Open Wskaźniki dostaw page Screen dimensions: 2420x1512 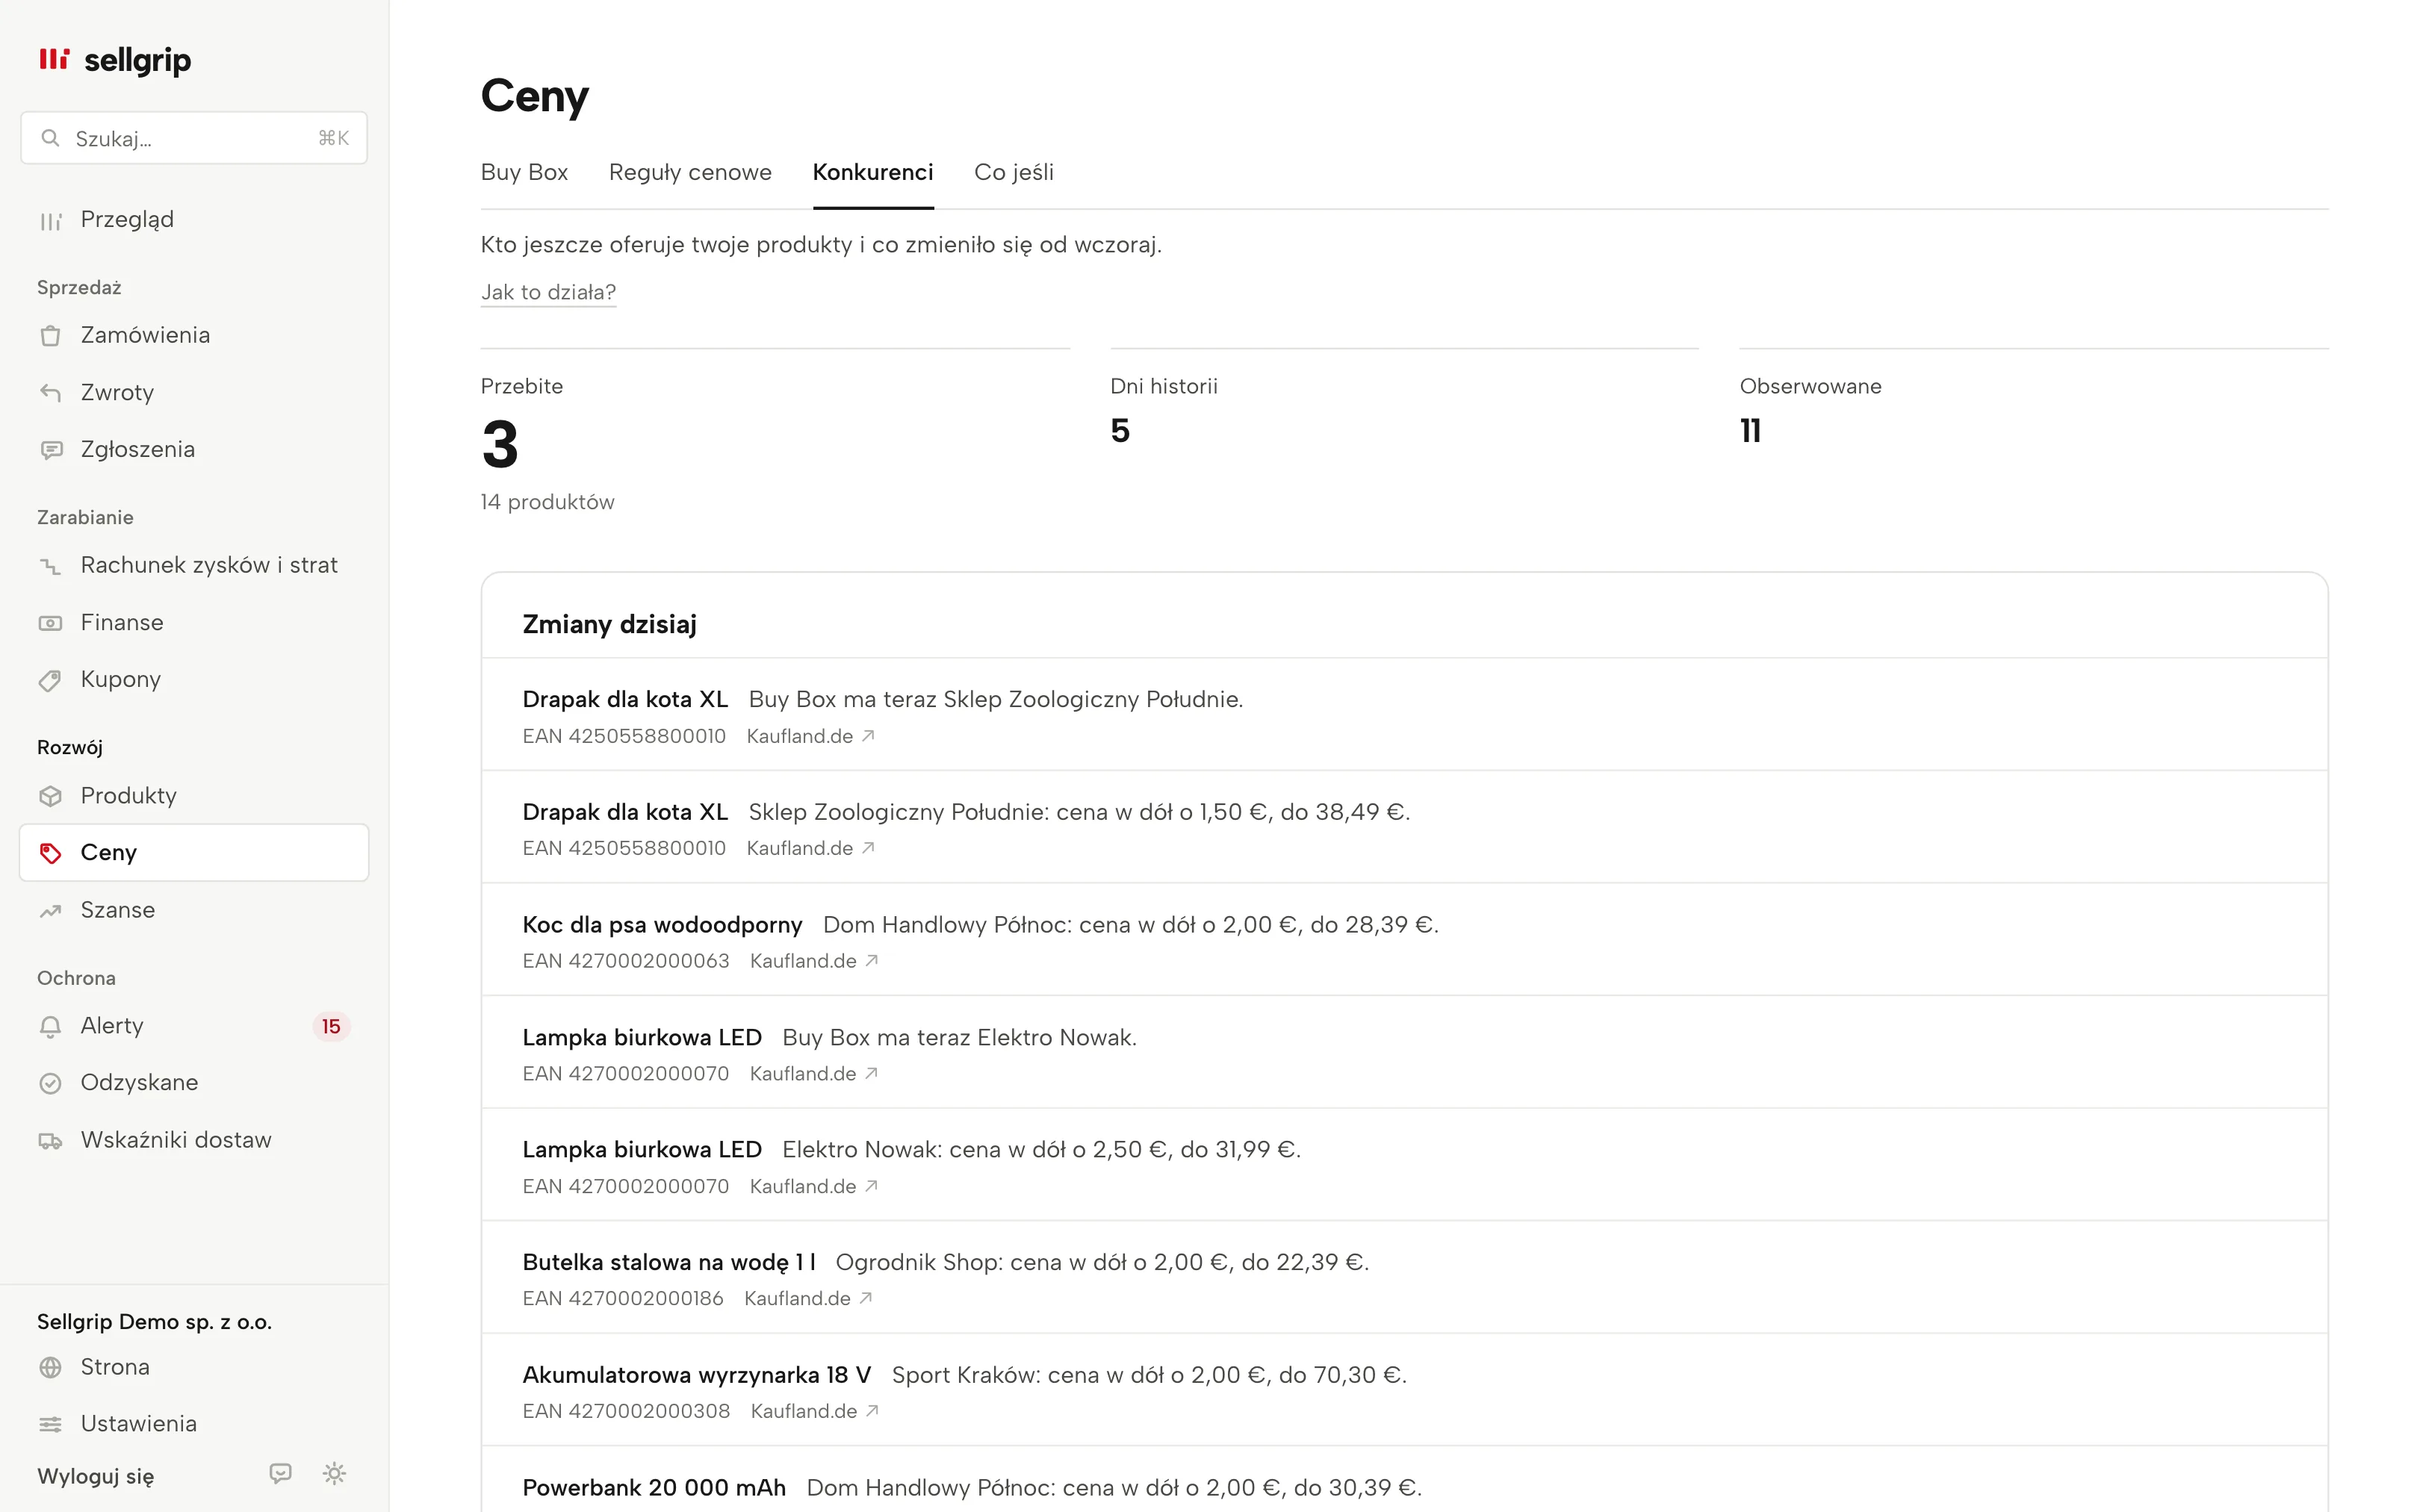194,1140
